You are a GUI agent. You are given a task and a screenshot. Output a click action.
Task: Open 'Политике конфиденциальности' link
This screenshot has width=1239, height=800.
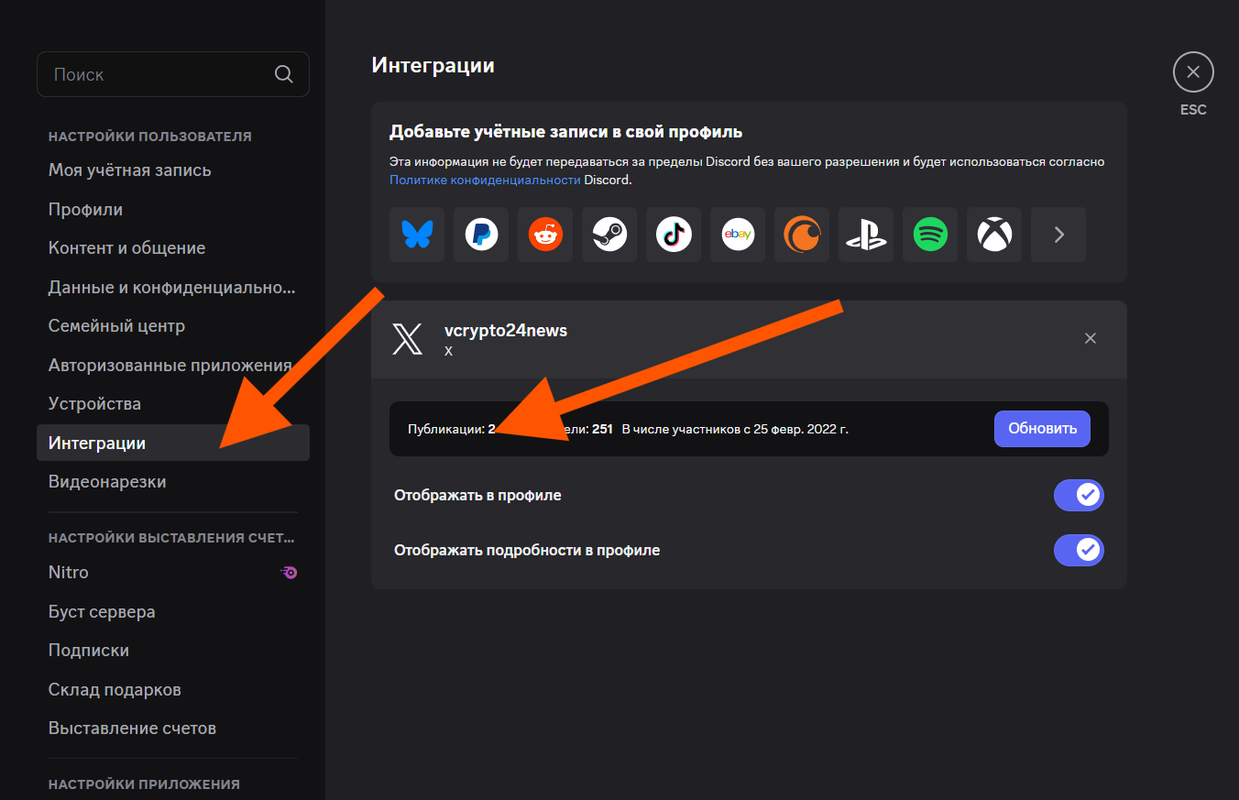(485, 180)
